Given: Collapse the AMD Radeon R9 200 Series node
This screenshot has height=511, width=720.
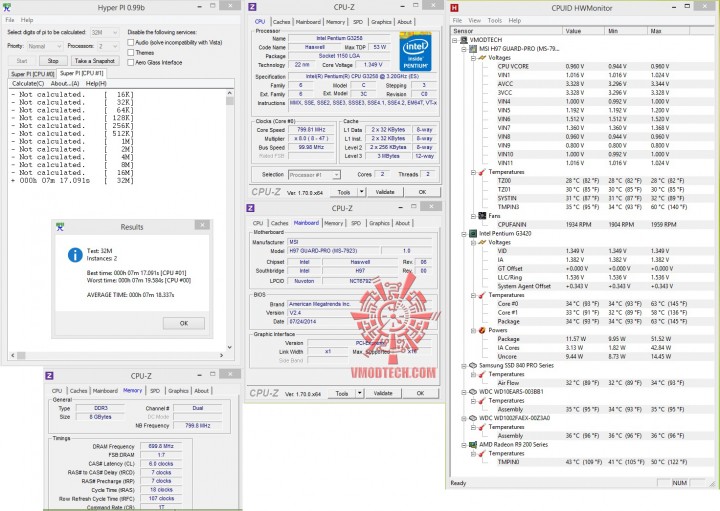Looking at the screenshot, I should point(464,444).
